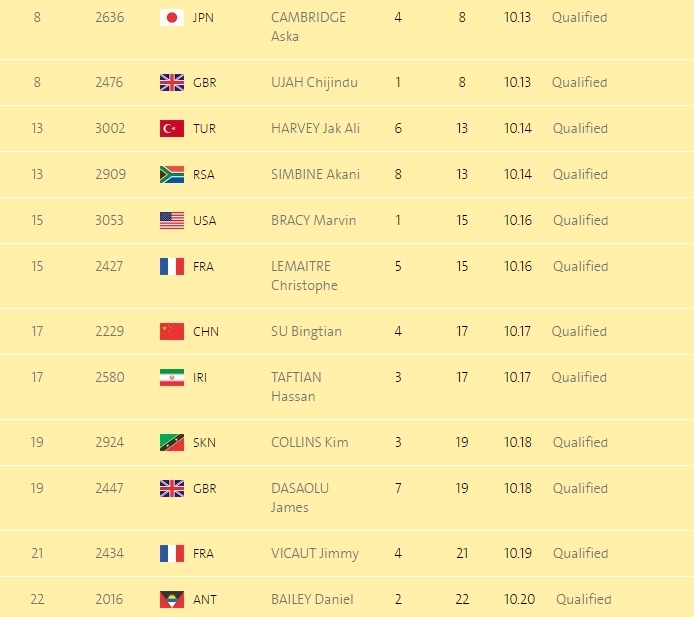Click the British flag in Ujah's row
Screen dimensions: 694x617
pos(172,82)
